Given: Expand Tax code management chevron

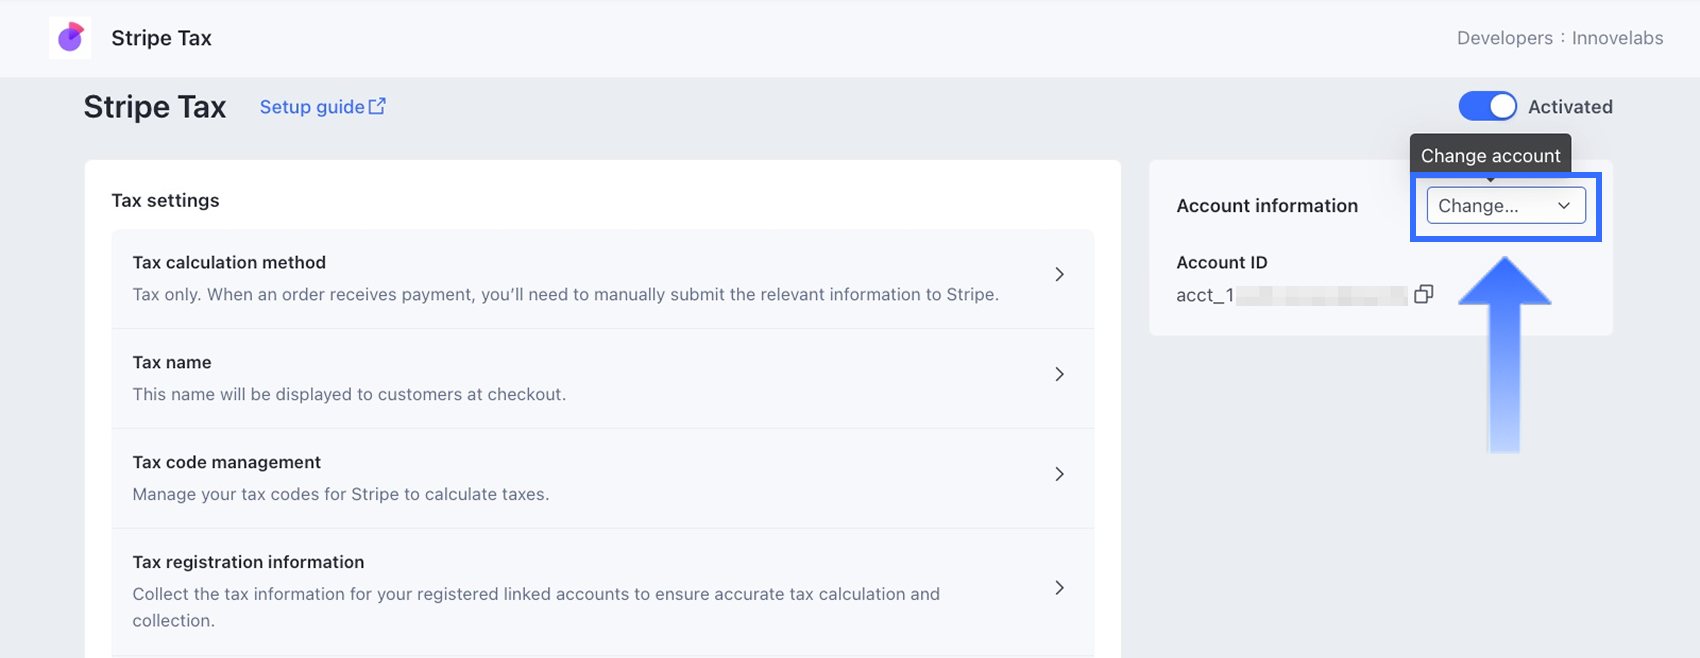Looking at the screenshot, I should tap(1059, 474).
